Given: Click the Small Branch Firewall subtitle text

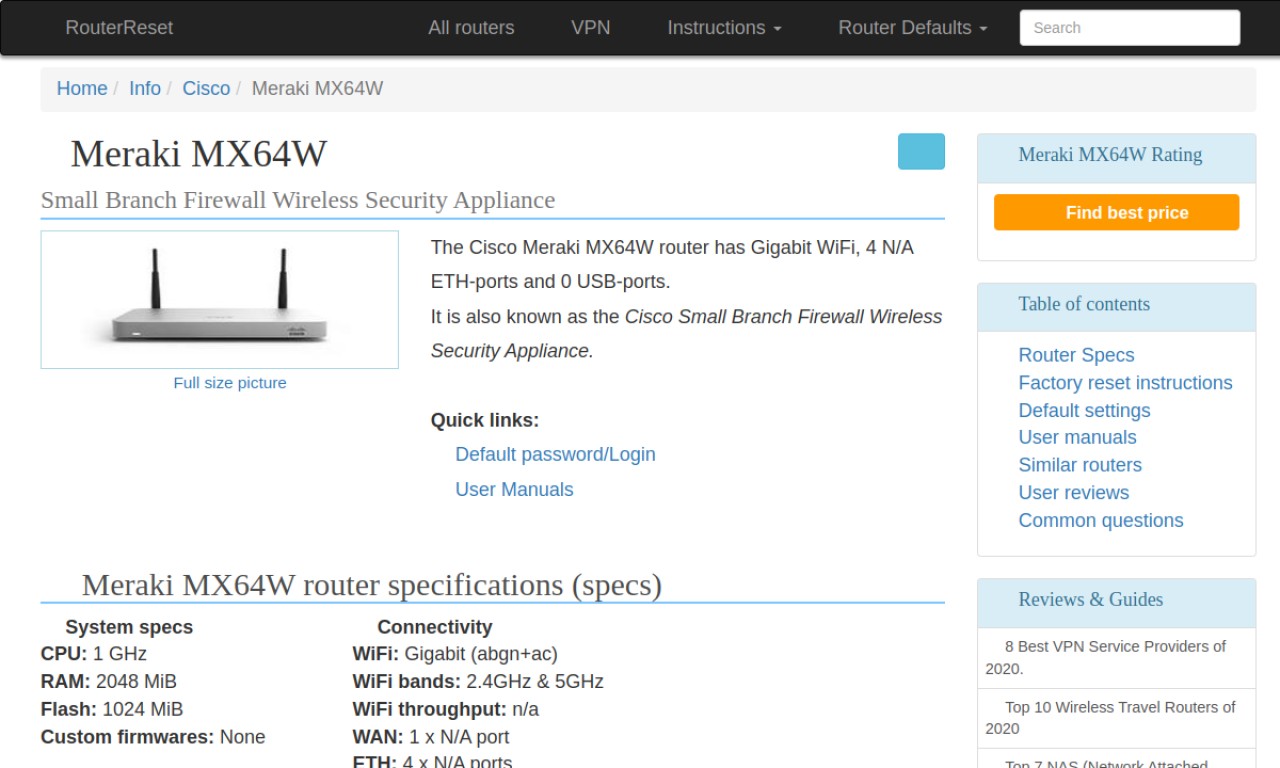Looking at the screenshot, I should coord(298,200).
